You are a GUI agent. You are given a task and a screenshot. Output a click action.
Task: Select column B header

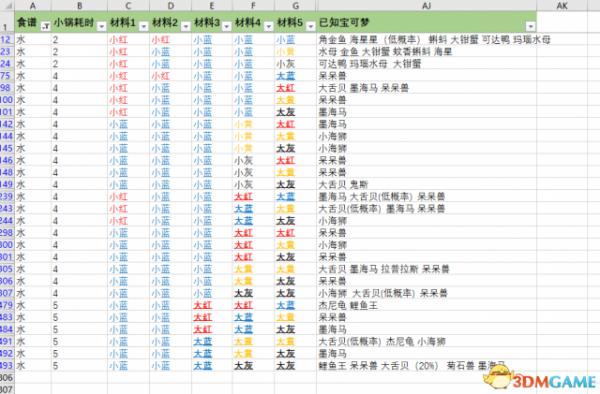79,5
